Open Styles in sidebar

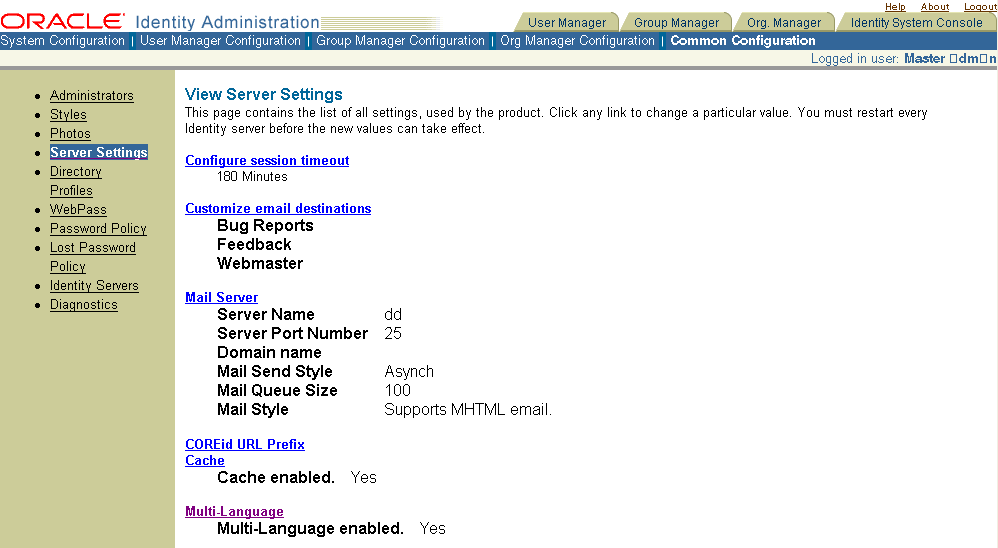pos(68,115)
